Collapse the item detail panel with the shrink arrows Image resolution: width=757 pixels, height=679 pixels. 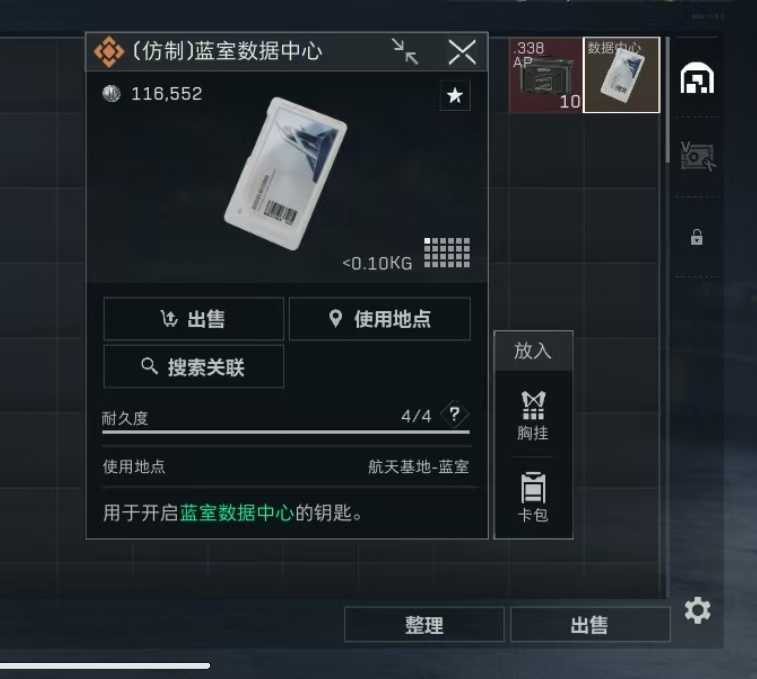405,51
